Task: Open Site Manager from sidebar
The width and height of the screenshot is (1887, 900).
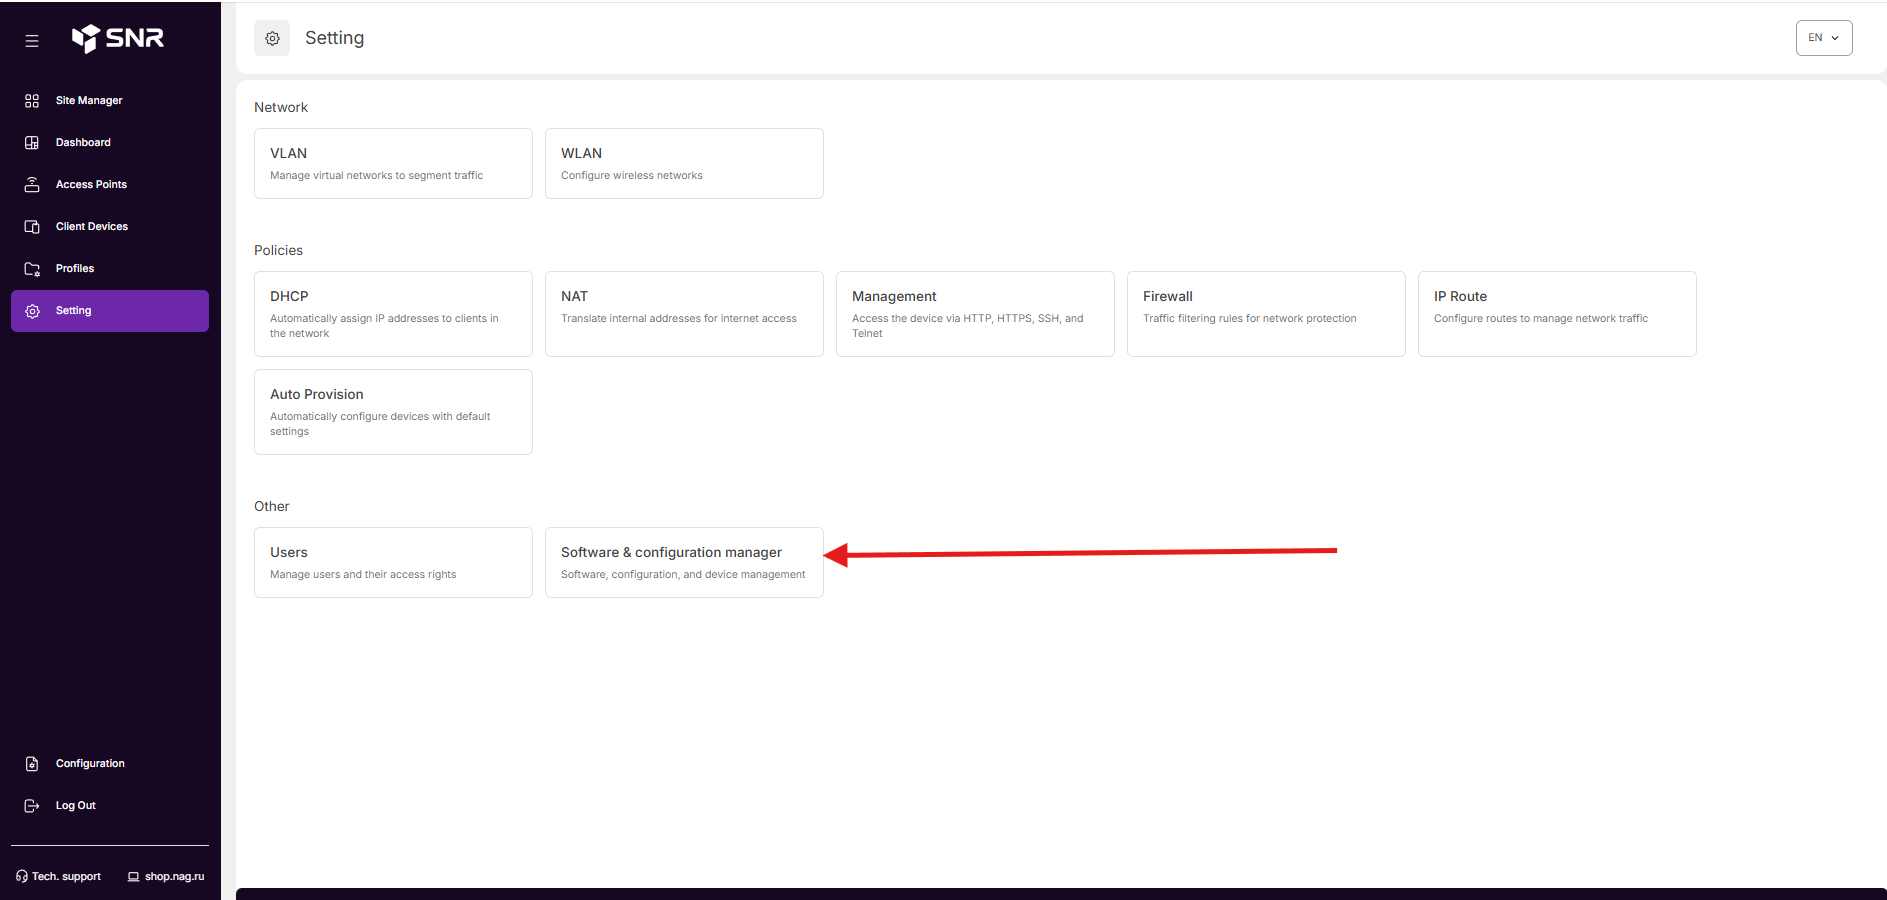Action: tap(110, 101)
